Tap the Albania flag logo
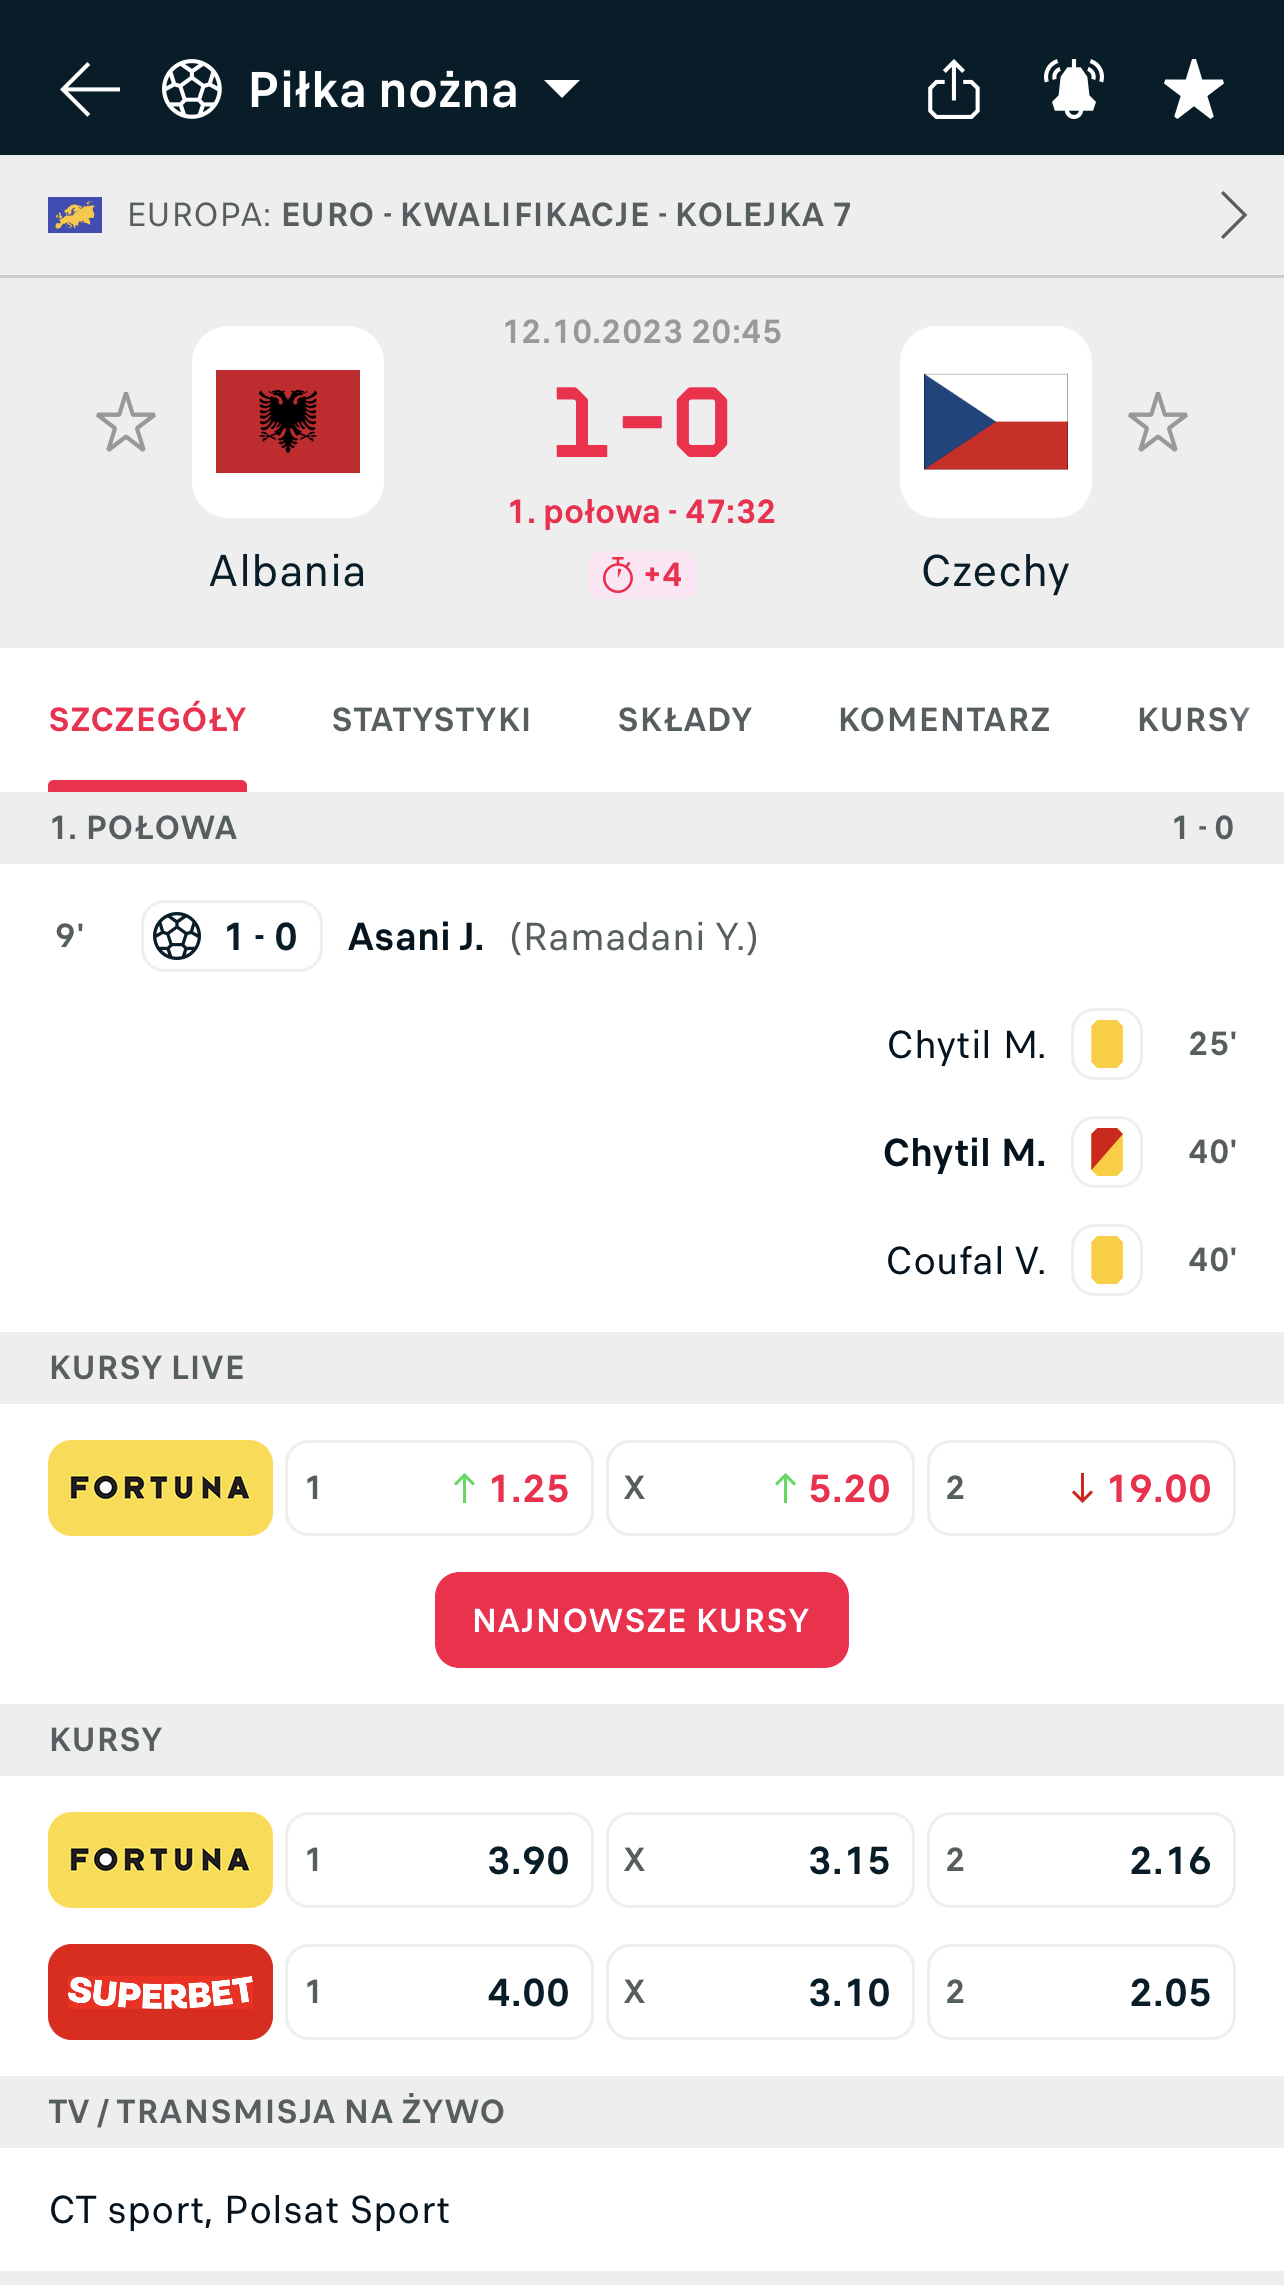This screenshot has width=1284, height=2285. coord(288,422)
